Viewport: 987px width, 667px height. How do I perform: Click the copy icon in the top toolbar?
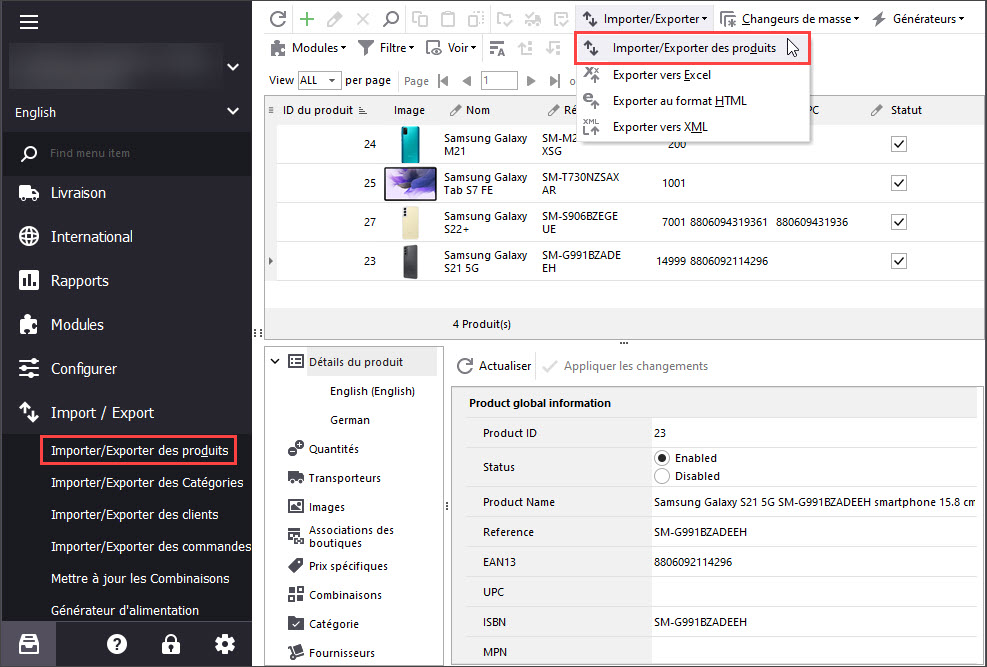420,19
